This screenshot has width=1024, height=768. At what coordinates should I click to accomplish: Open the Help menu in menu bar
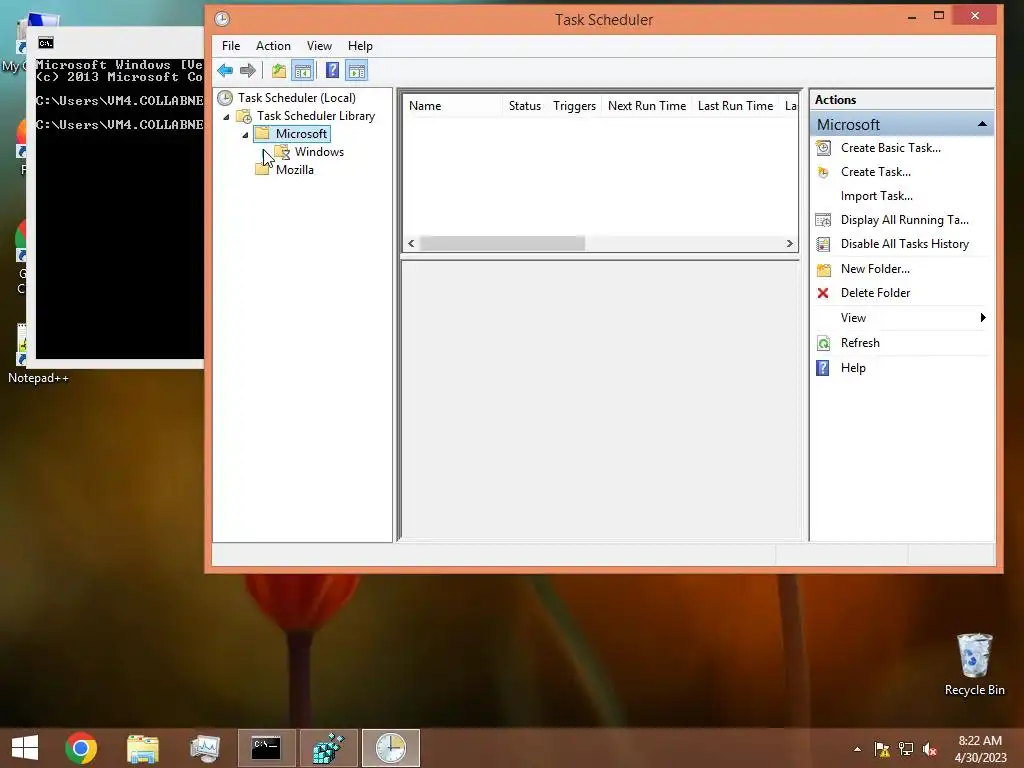(x=360, y=46)
